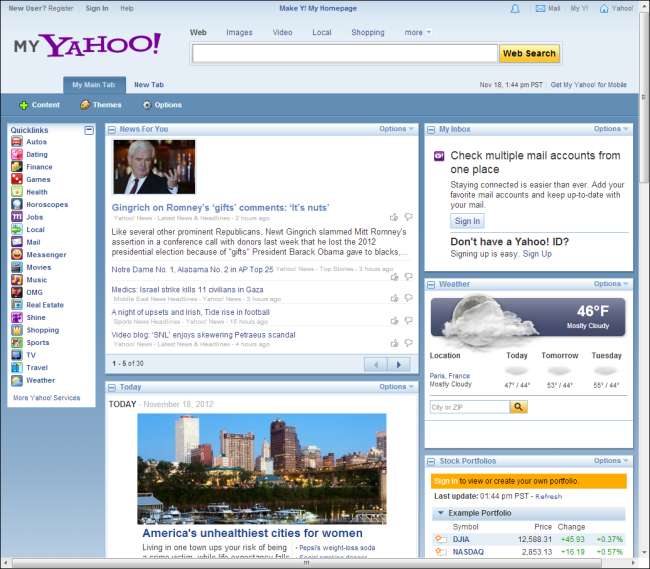Collapse the Weather module
Viewport: 650px width, 569px height.
click(x=431, y=285)
